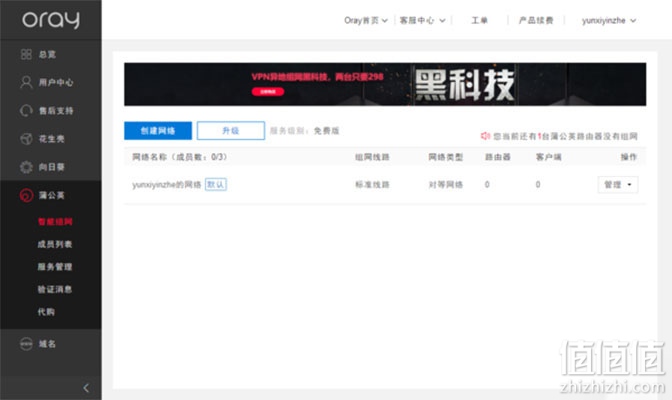Click the 网络名称 column header
Viewport: 672px width, 400px height.
(180, 157)
